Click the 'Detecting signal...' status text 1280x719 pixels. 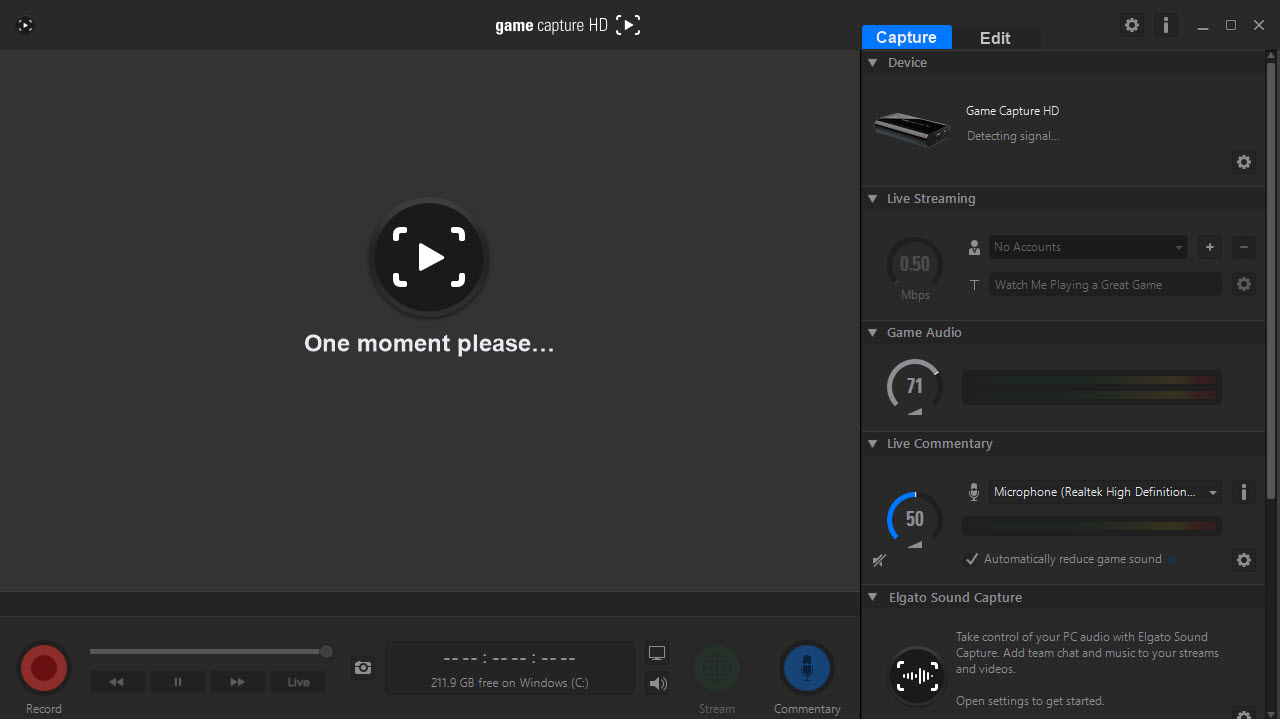1012,136
